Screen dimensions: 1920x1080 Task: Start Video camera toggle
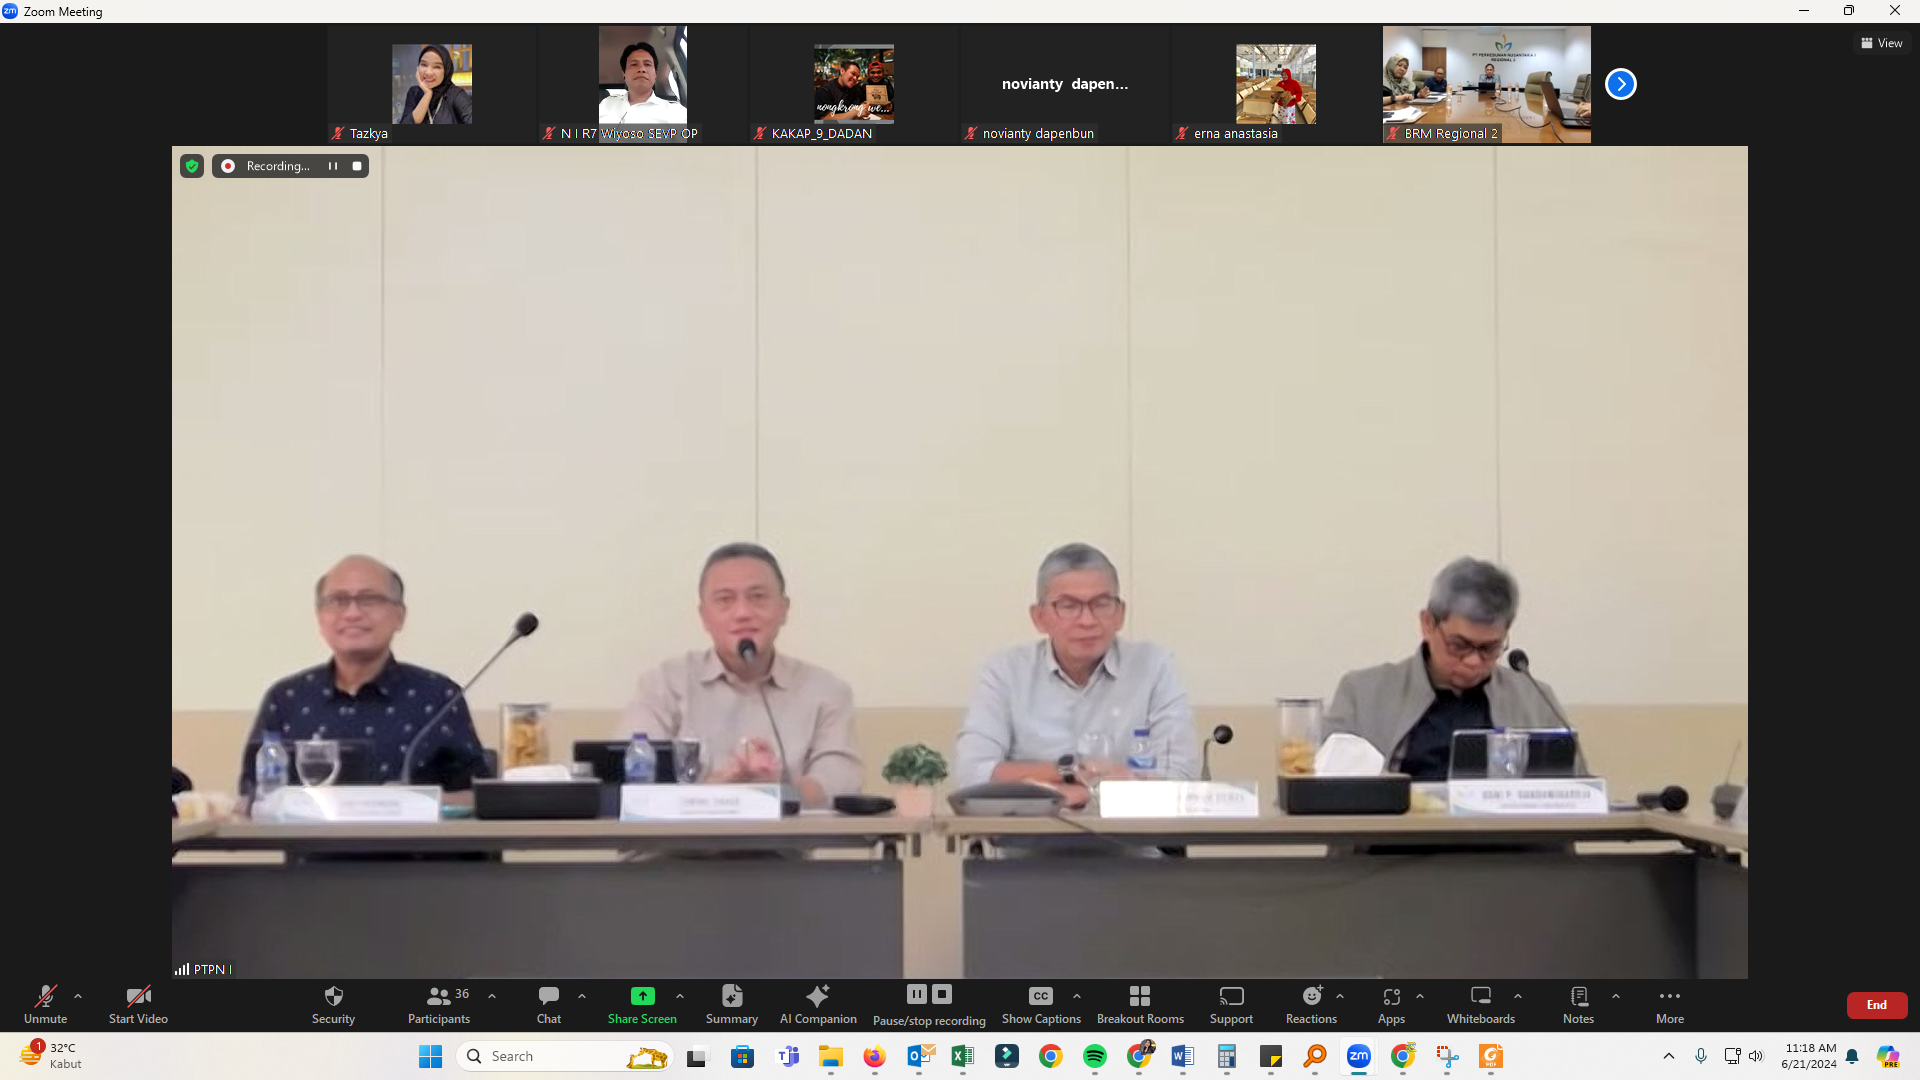click(x=138, y=996)
